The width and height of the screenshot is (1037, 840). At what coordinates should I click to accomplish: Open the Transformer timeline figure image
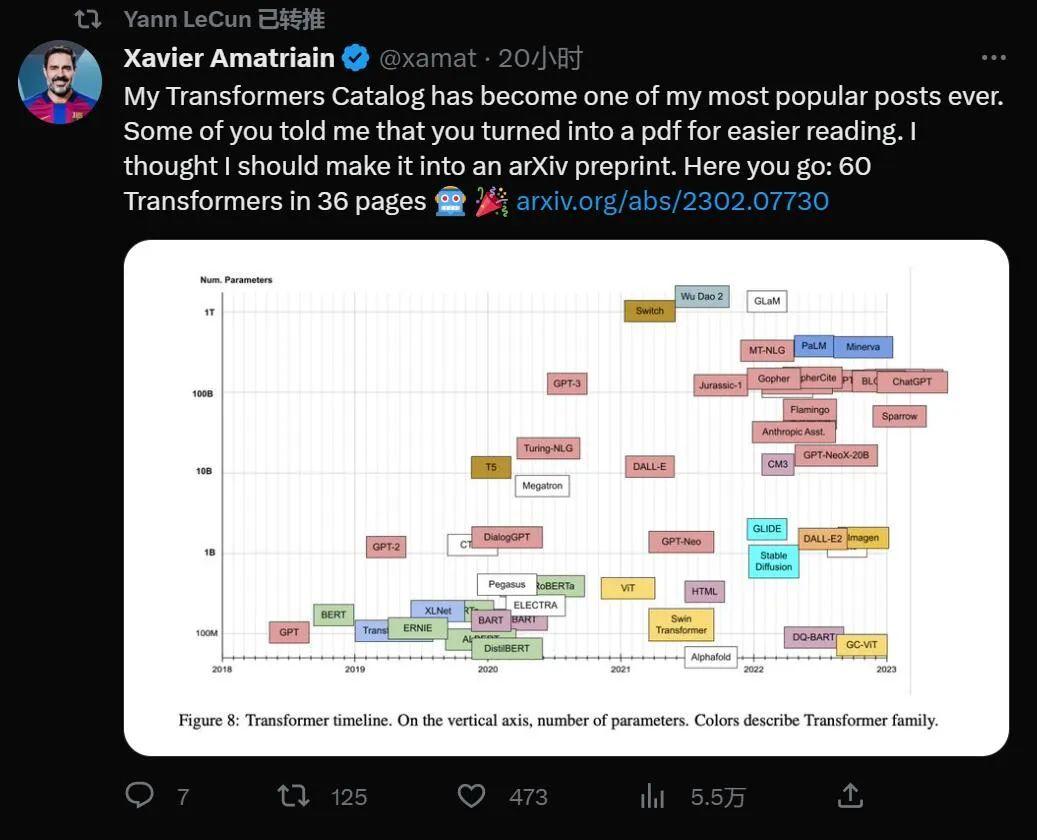(565, 497)
